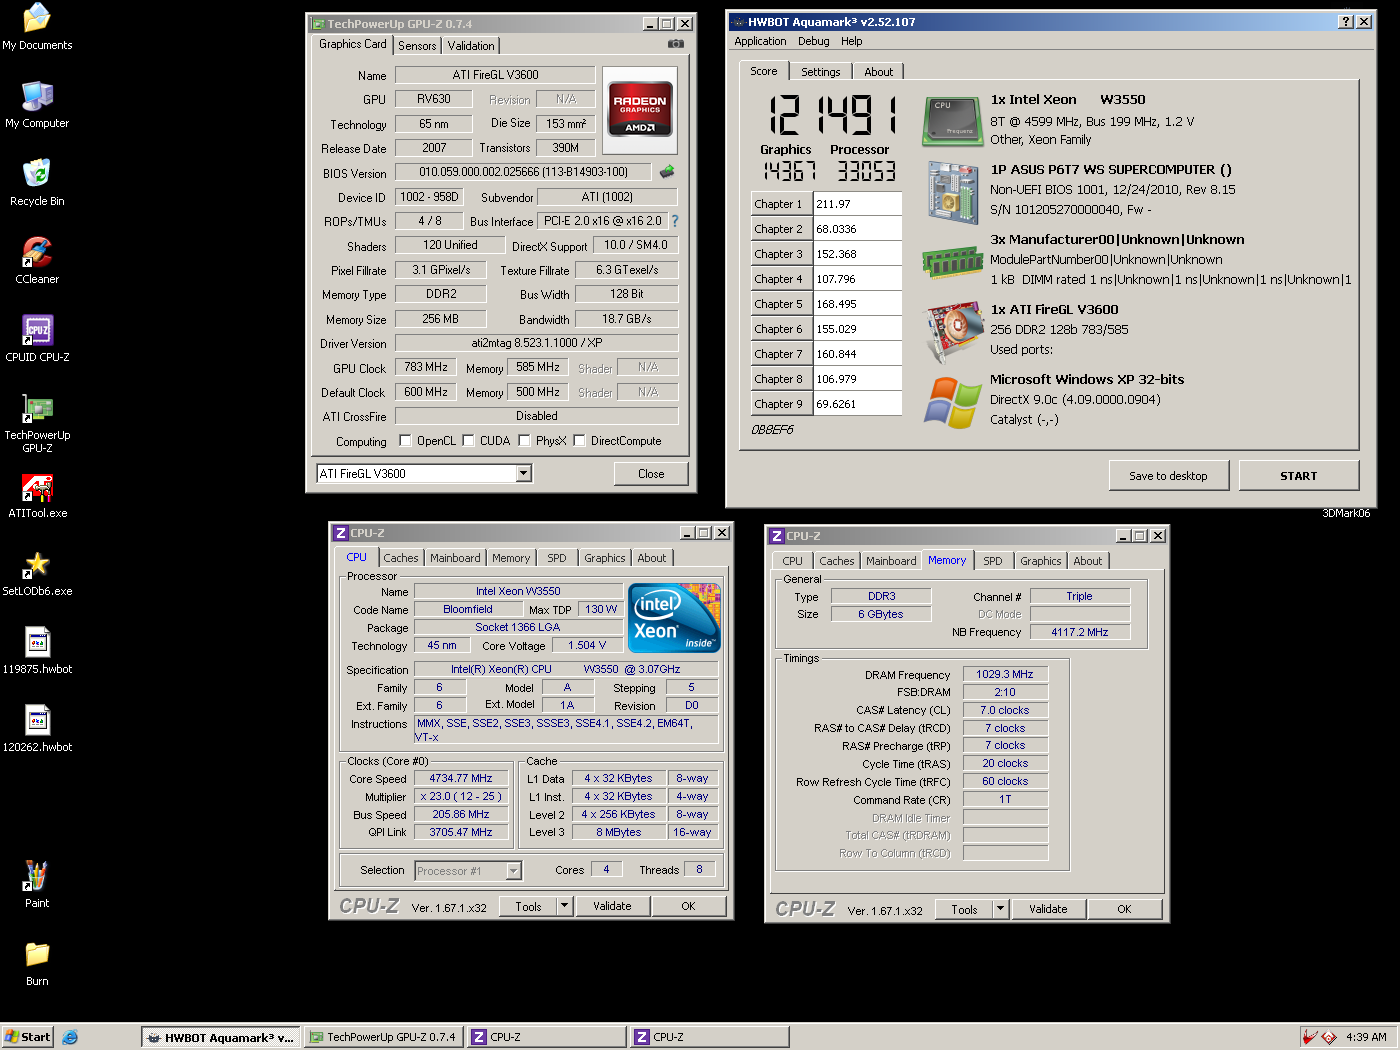Switch to TechPowerUp GPU-Z taskbar button

click(384, 1037)
